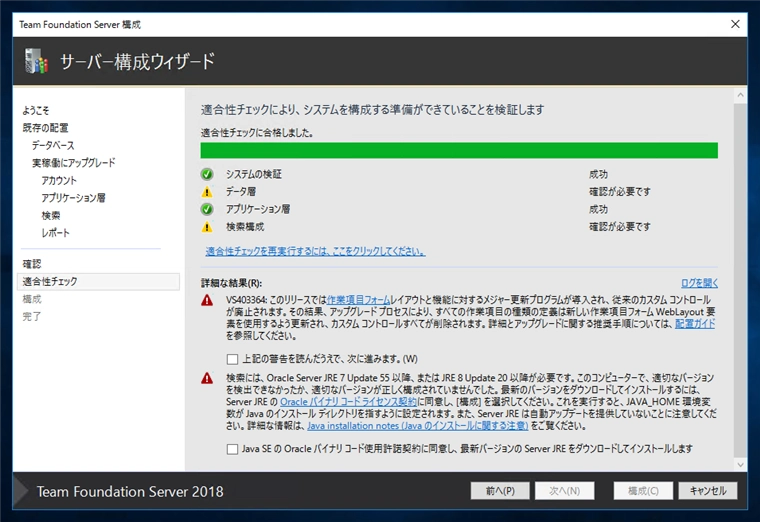Click the 次へ(N) button
This screenshot has width=760, height=522.
click(564, 491)
